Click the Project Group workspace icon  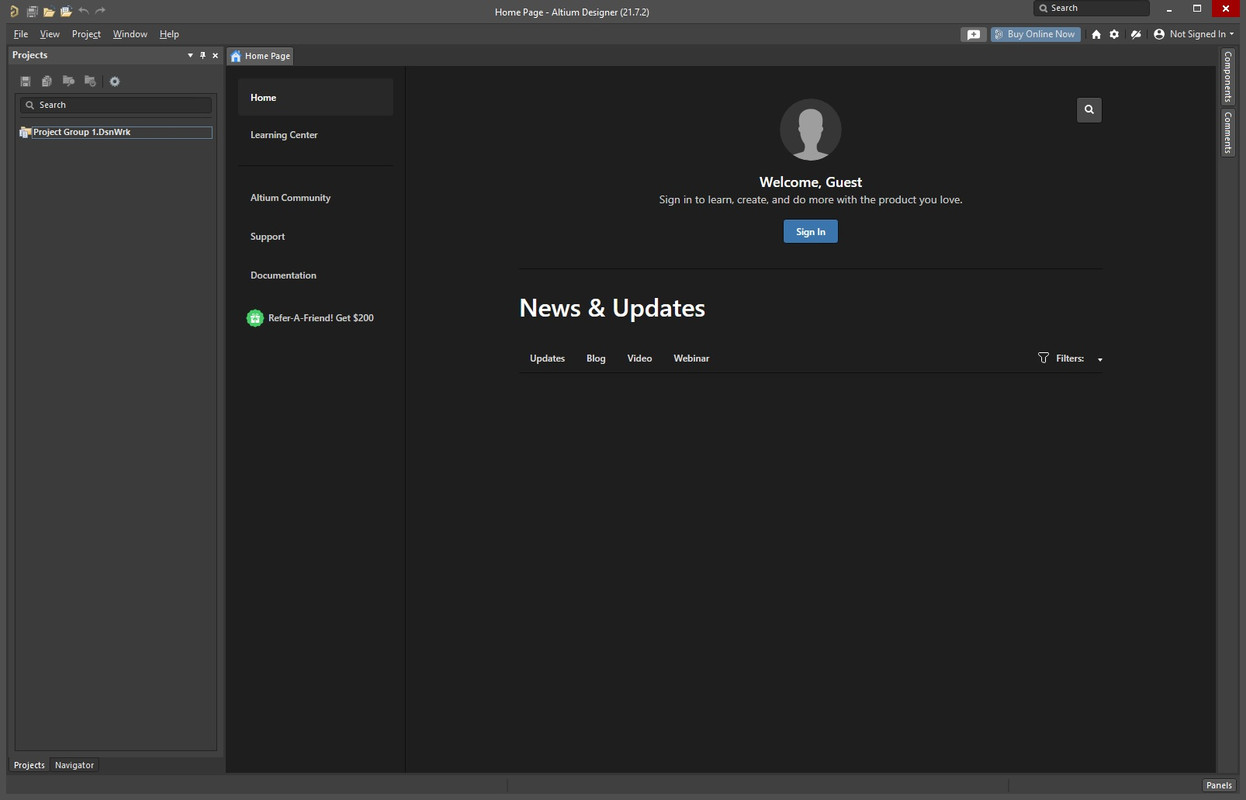(x=26, y=132)
